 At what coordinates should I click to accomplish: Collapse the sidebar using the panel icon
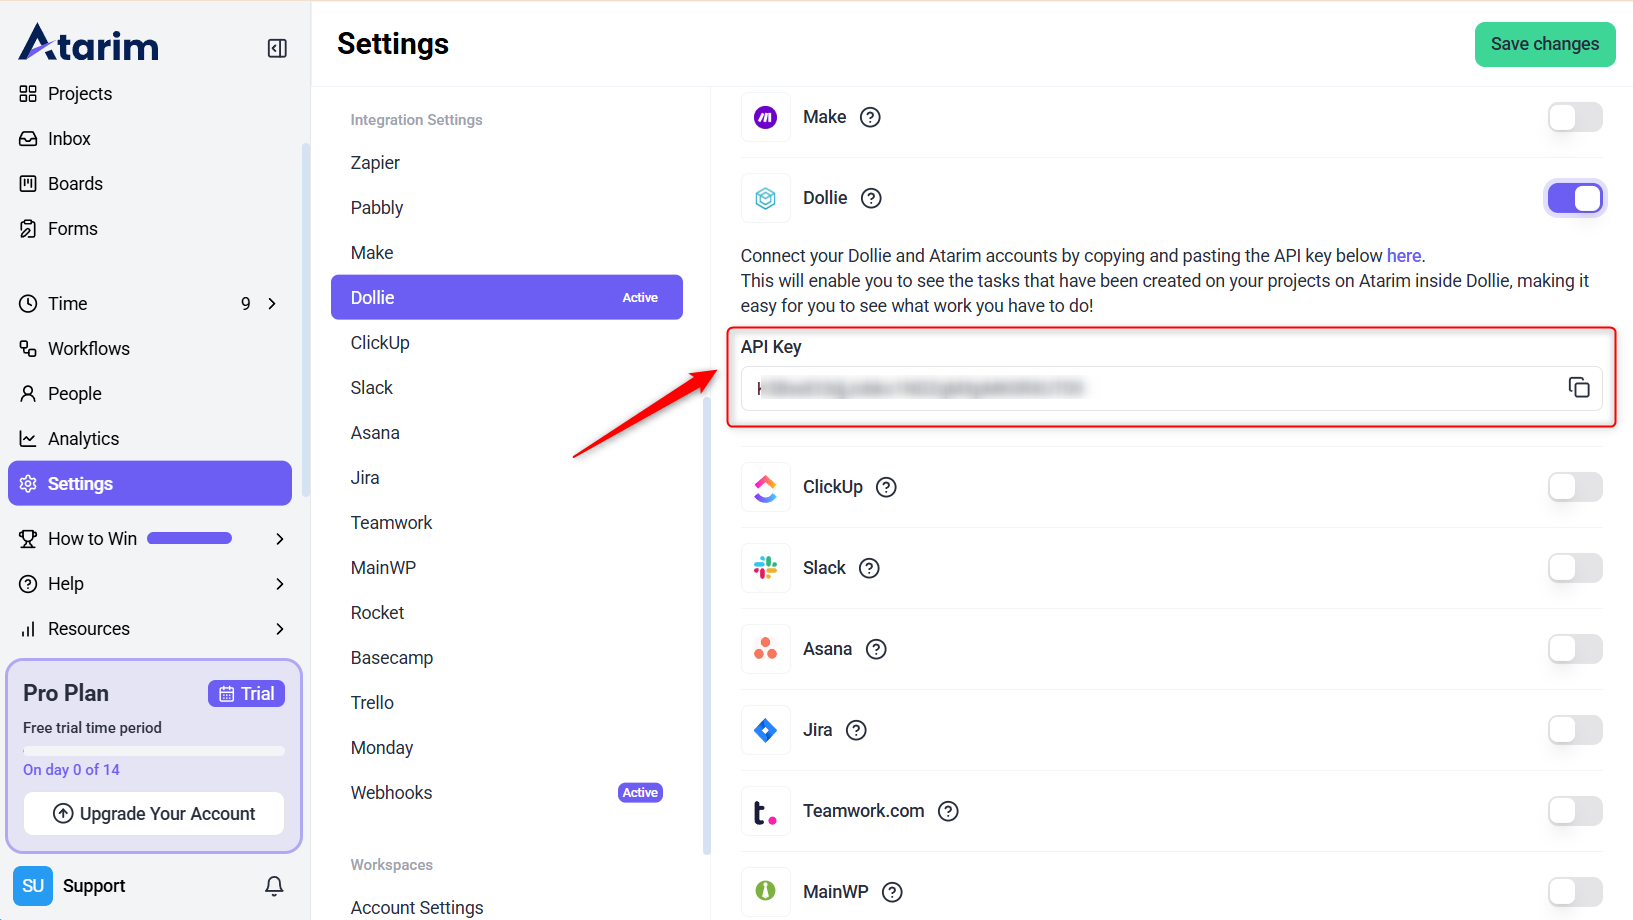(277, 48)
